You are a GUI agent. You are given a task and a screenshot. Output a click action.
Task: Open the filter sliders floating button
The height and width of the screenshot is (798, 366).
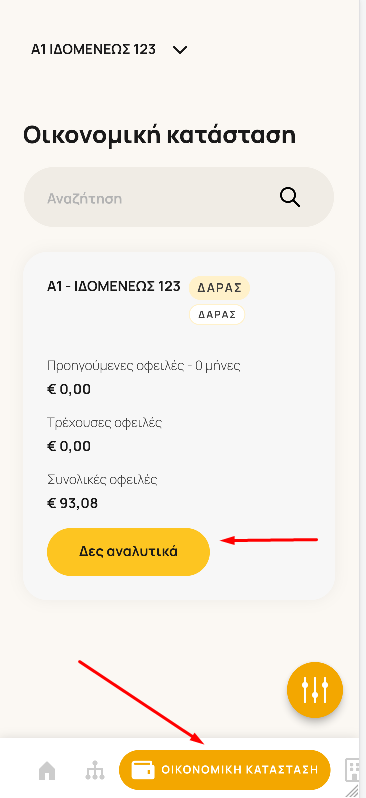click(x=315, y=690)
